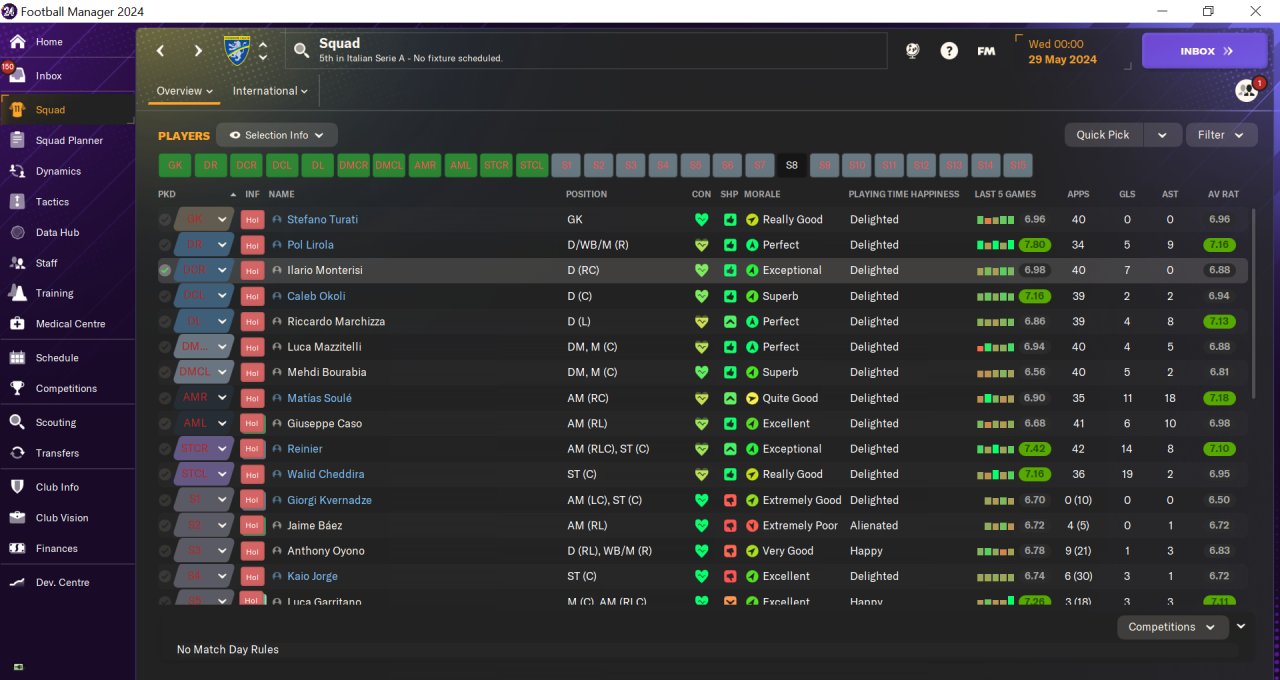
Task: Open the Overview tab menu
Action: coord(185,91)
